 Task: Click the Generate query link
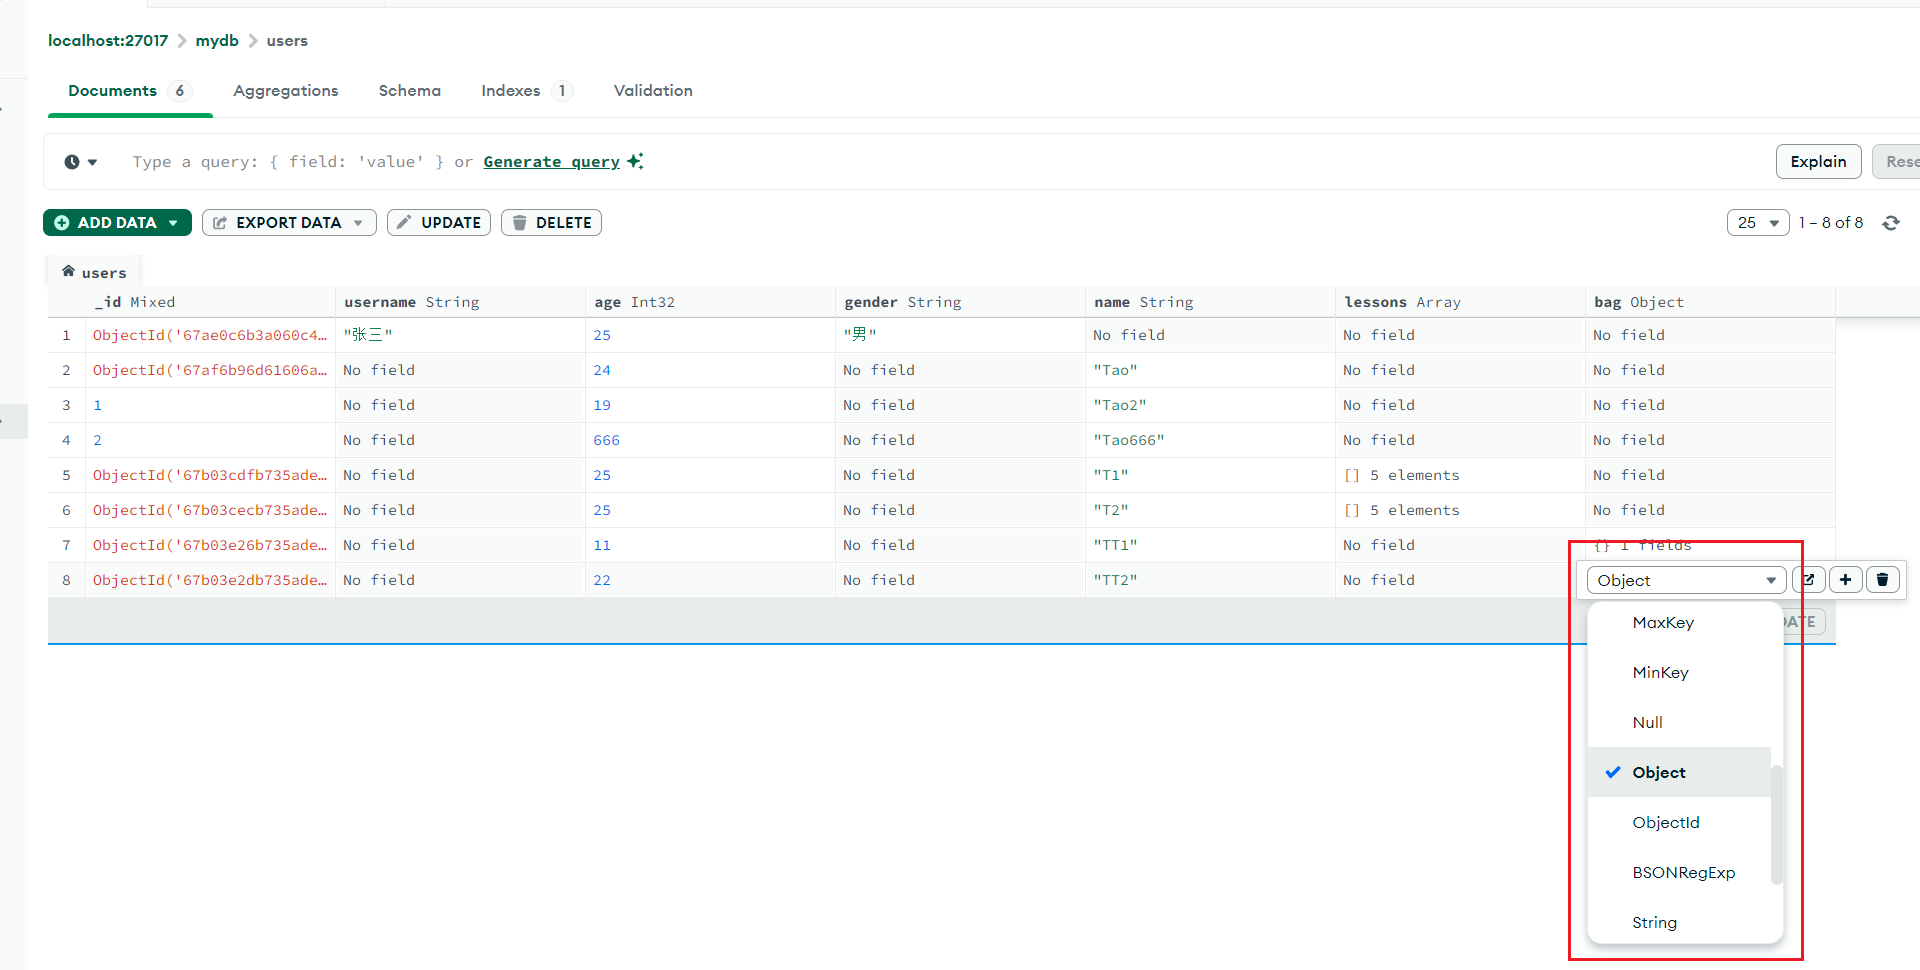coord(551,162)
